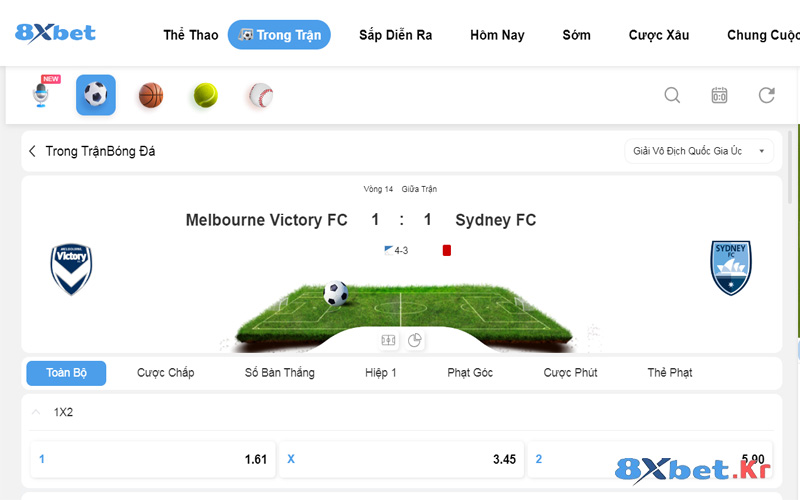Select the tennis ball sport icon
The width and height of the screenshot is (800, 500).
click(x=206, y=95)
